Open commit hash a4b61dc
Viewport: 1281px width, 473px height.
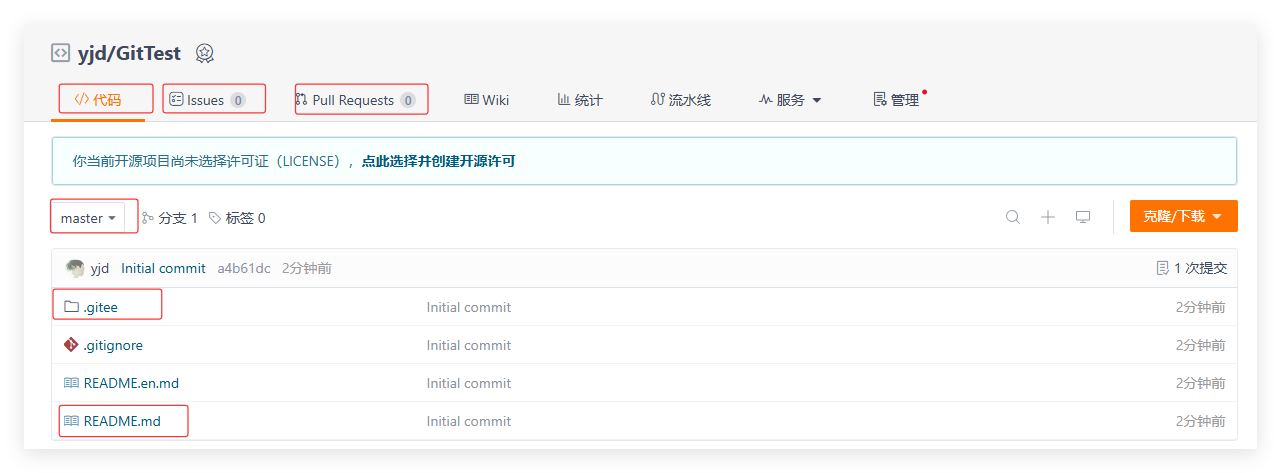pyautogui.click(x=244, y=268)
